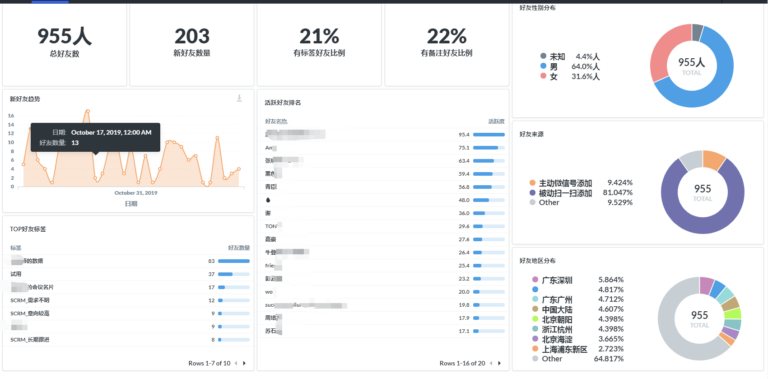Go to previous page of 活跃好友排名 table
The image size is (768, 379).
point(491,363)
